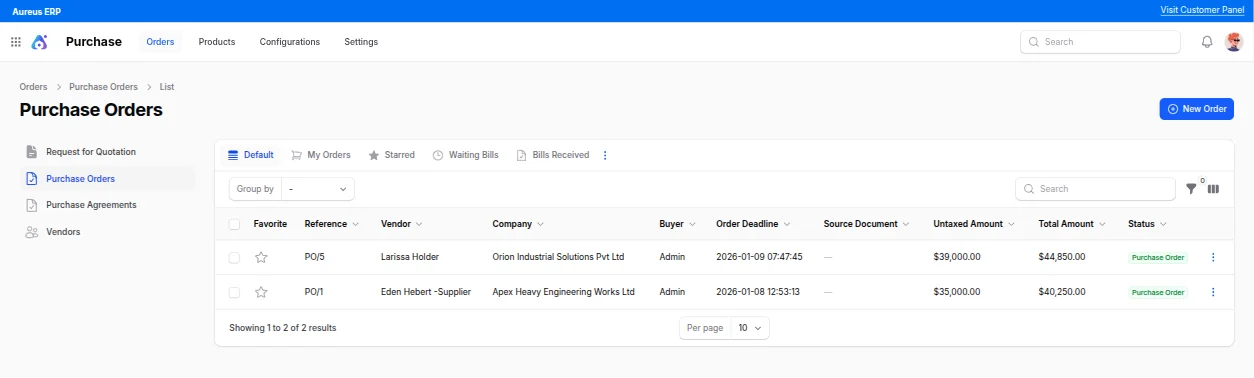Click company Orion Industrial Solutions Pvt Ltd

(558, 257)
